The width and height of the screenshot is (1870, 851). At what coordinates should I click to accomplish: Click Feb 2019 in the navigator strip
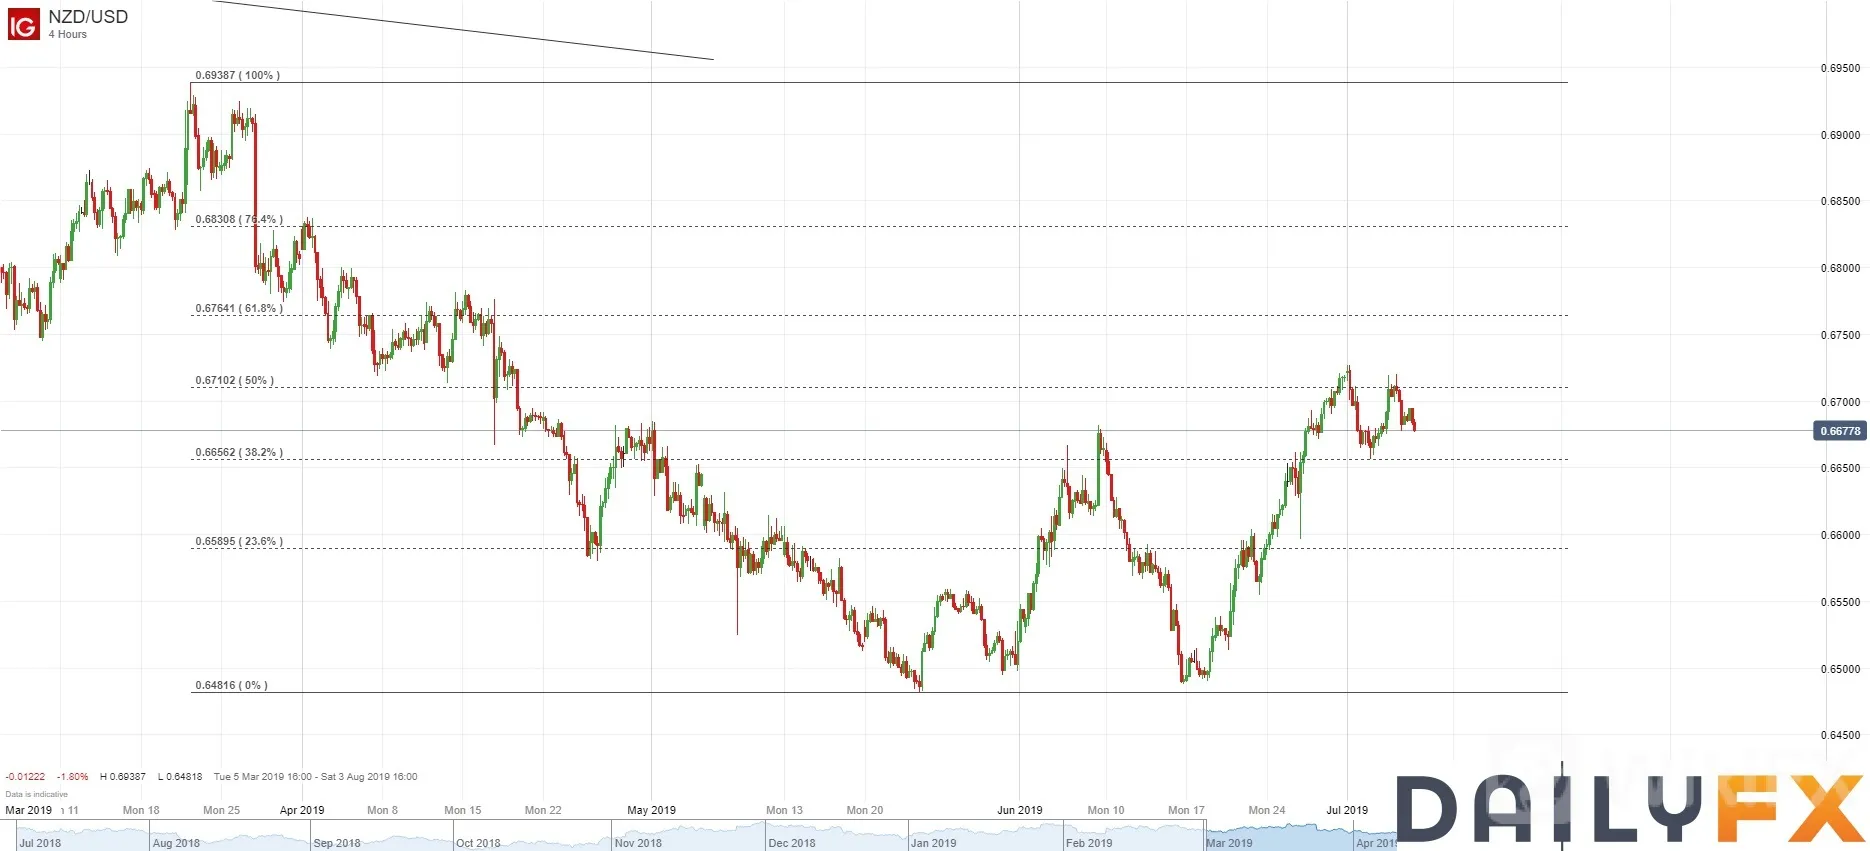pos(1089,843)
